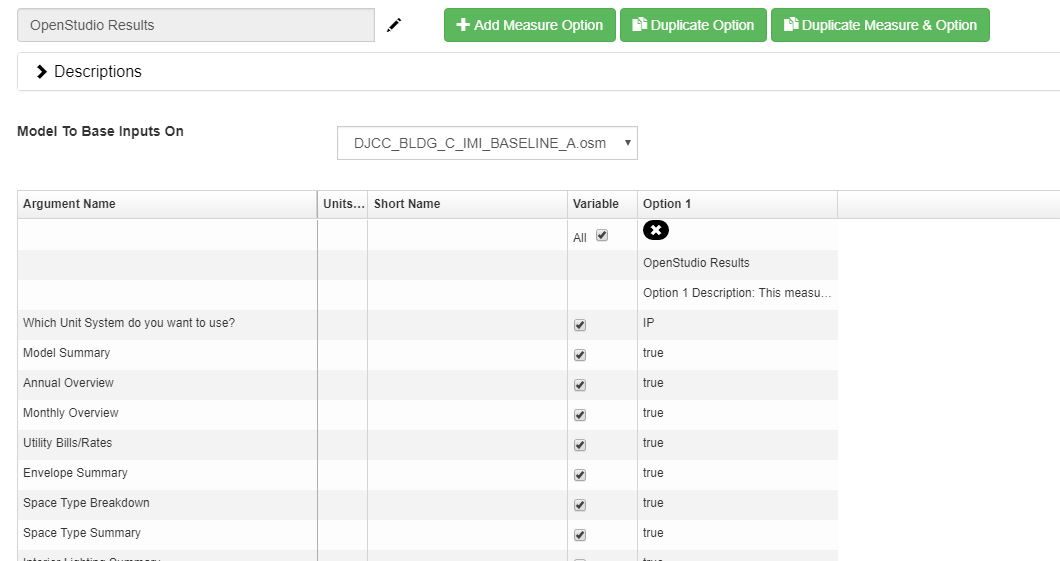The height and width of the screenshot is (561, 1060).
Task: Click Duplicate Measure & Option button
Action: (880, 25)
